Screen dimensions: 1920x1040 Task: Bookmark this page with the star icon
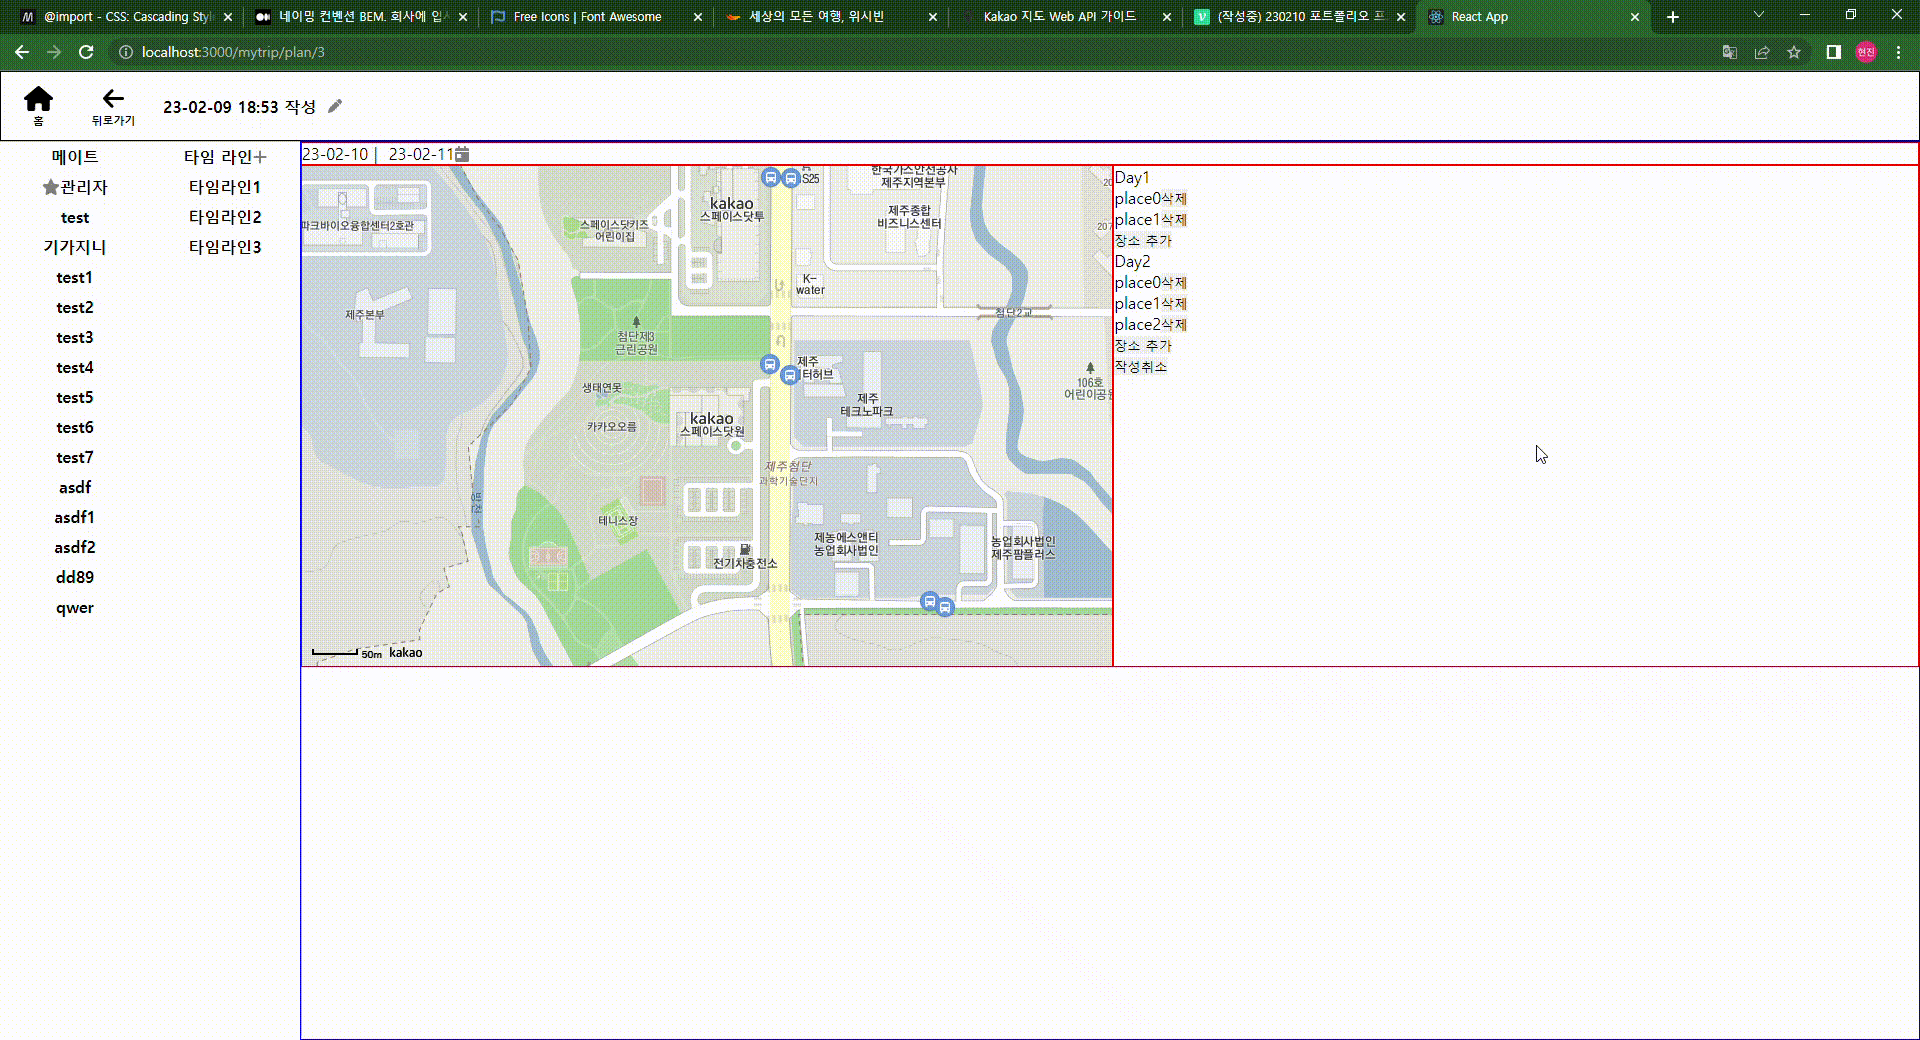(1794, 52)
